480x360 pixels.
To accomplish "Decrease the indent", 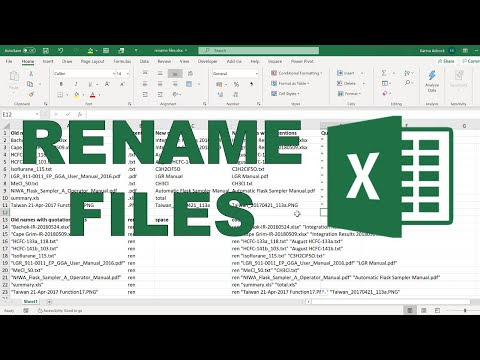I will tap(145, 95).
